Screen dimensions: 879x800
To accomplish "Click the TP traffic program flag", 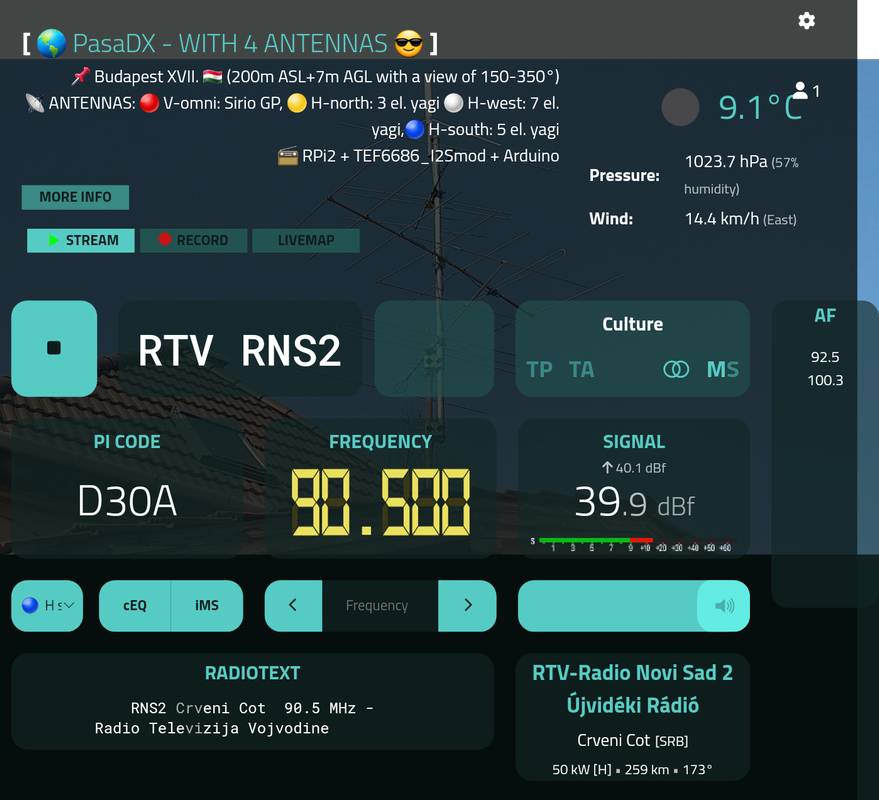I will pos(539,369).
